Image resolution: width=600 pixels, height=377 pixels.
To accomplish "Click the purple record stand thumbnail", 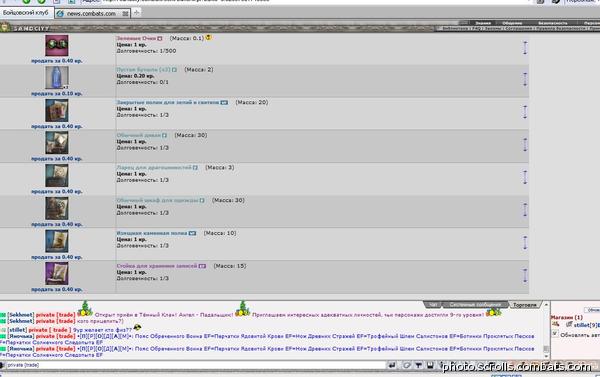I will coord(57,273).
